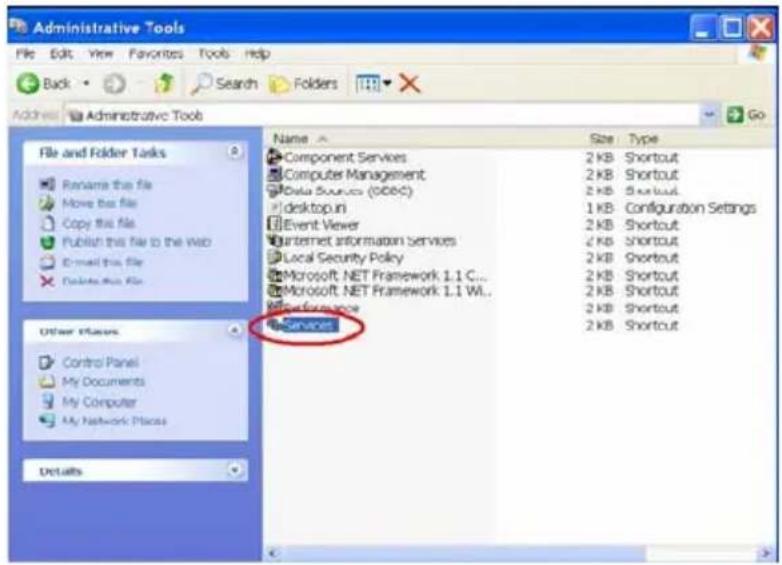This screenshot has width=782, height=565.
Task: Collapse the File and Folder Tasks panel
Action: pyautogui.click(x=234, y=151)
